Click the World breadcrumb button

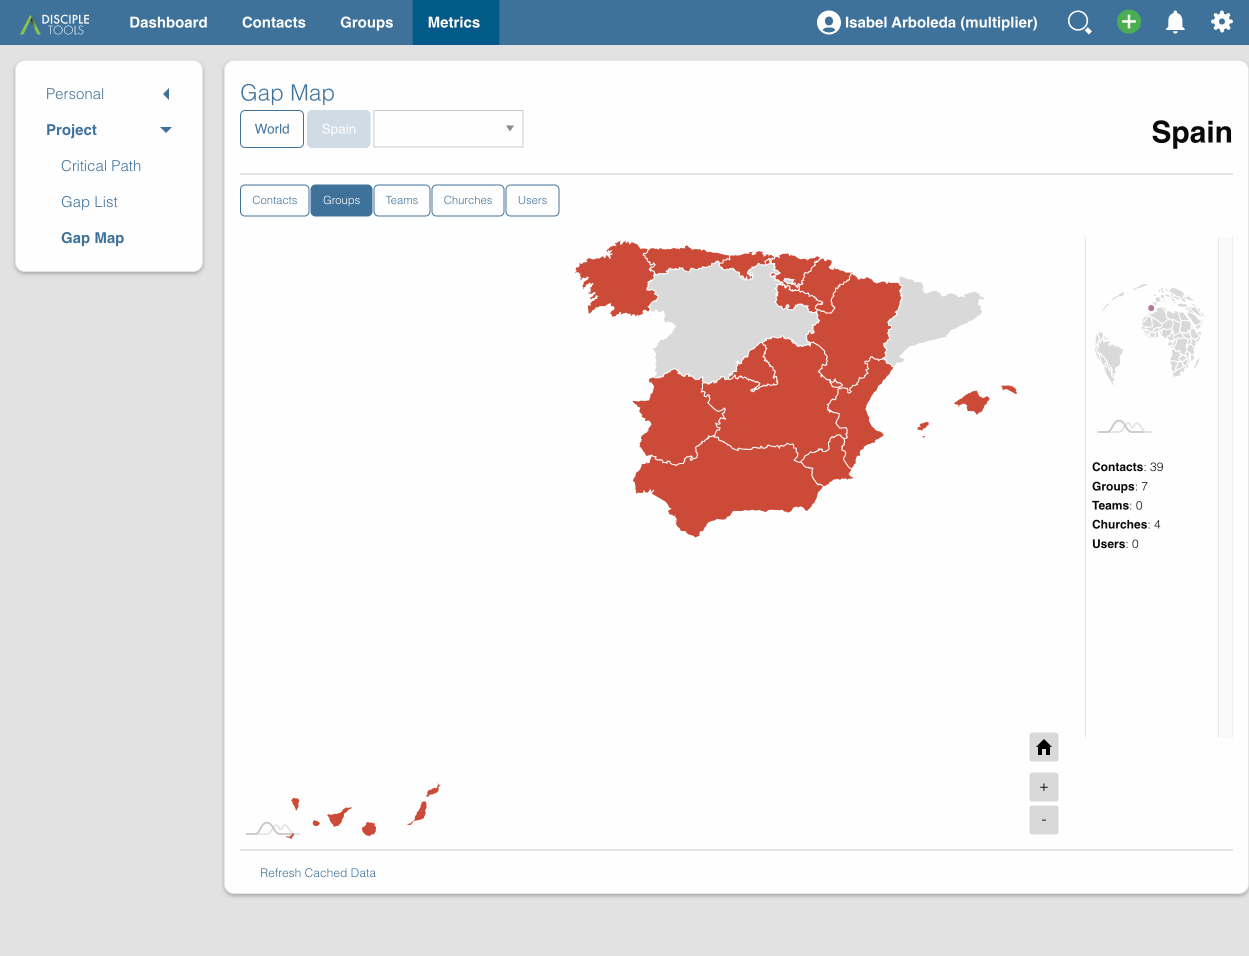tap(272, 129)
